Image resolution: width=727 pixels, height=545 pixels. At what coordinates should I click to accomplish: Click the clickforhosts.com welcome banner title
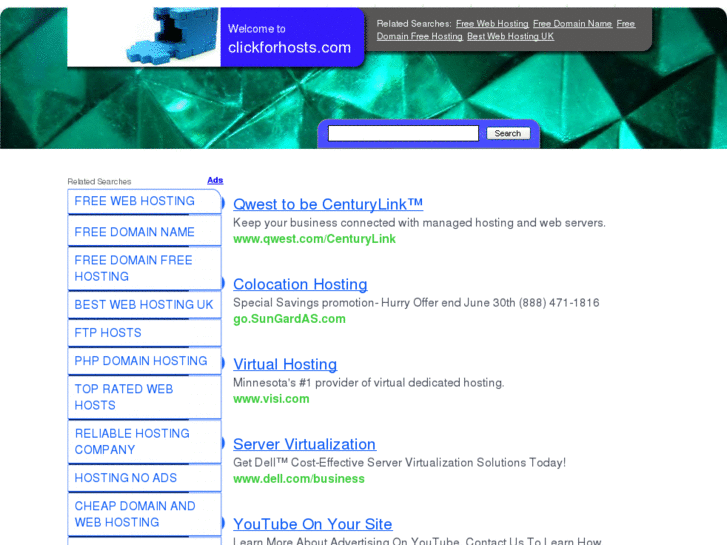pyautogui.click(x=289, y=47)
